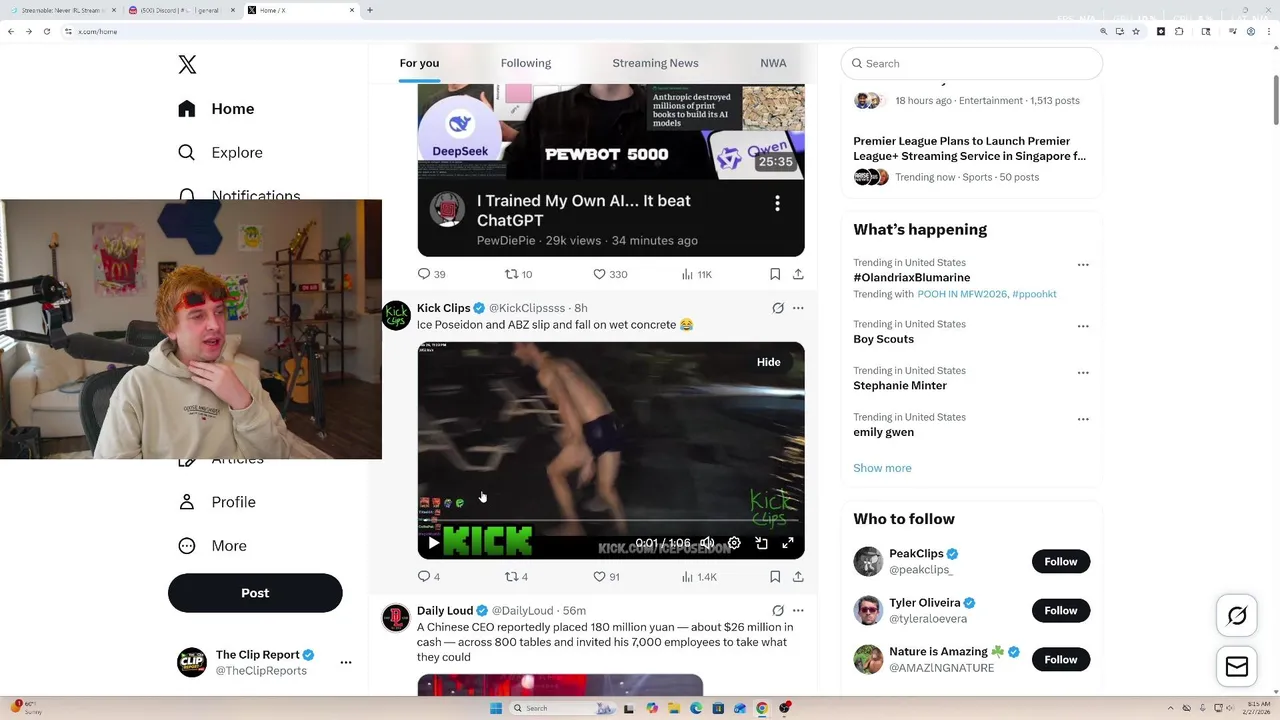Toggle picture-in-picture on Kick Clips video
The width and height of the screenshot is (1280, 720).
(x=761, y=543)
